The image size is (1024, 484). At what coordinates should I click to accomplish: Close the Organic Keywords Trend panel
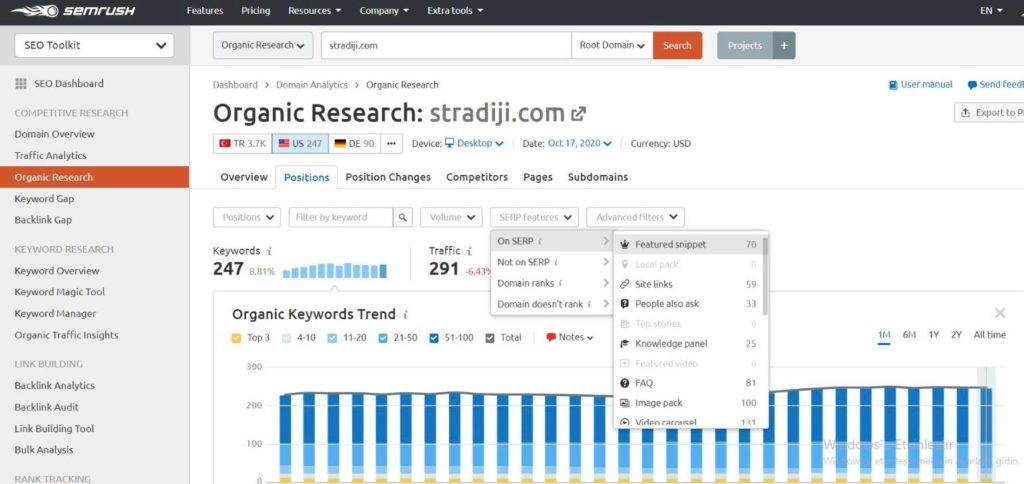coord(999,314)
